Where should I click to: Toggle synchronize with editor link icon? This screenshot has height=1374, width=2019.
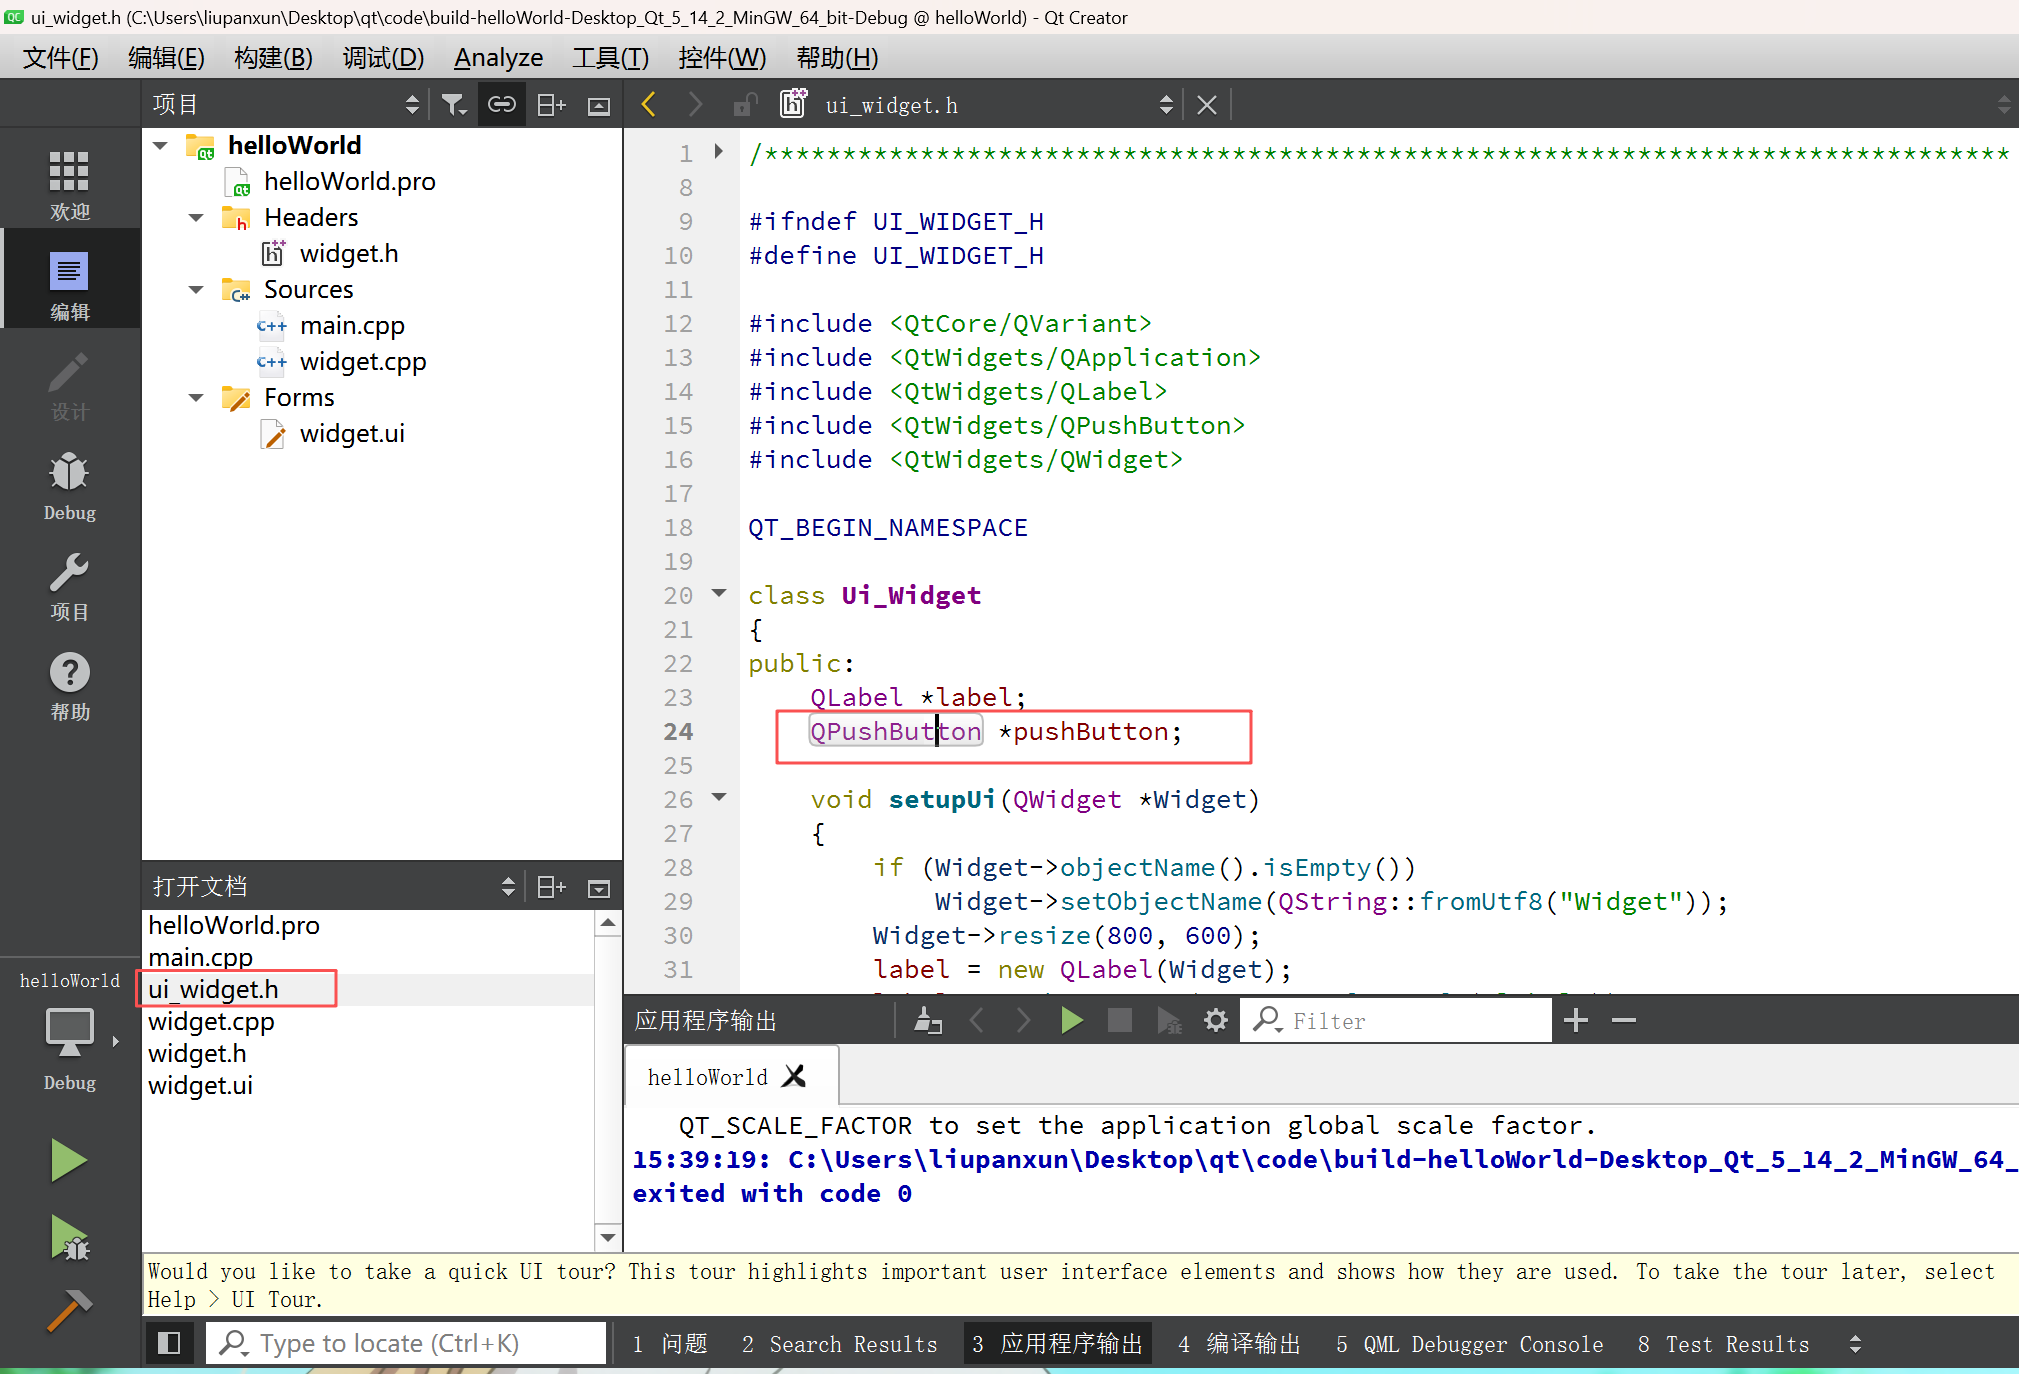[x=501, y=105]
